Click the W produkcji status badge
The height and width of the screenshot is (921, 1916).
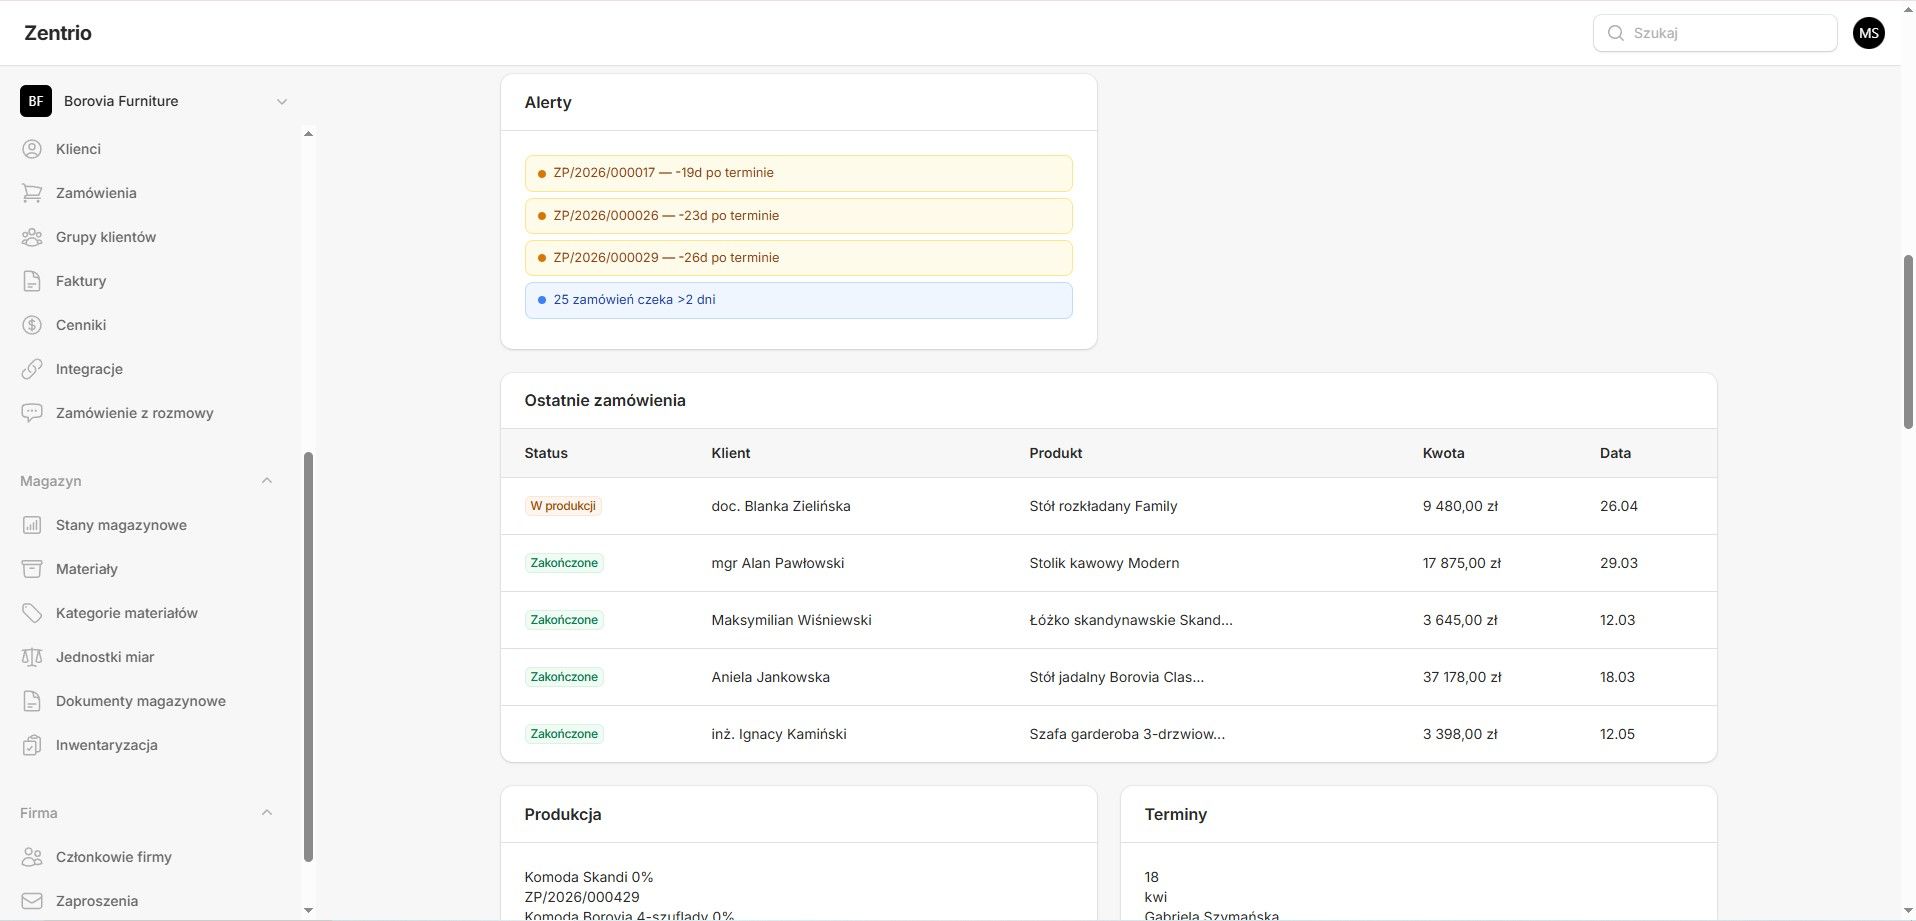[563, 506]
